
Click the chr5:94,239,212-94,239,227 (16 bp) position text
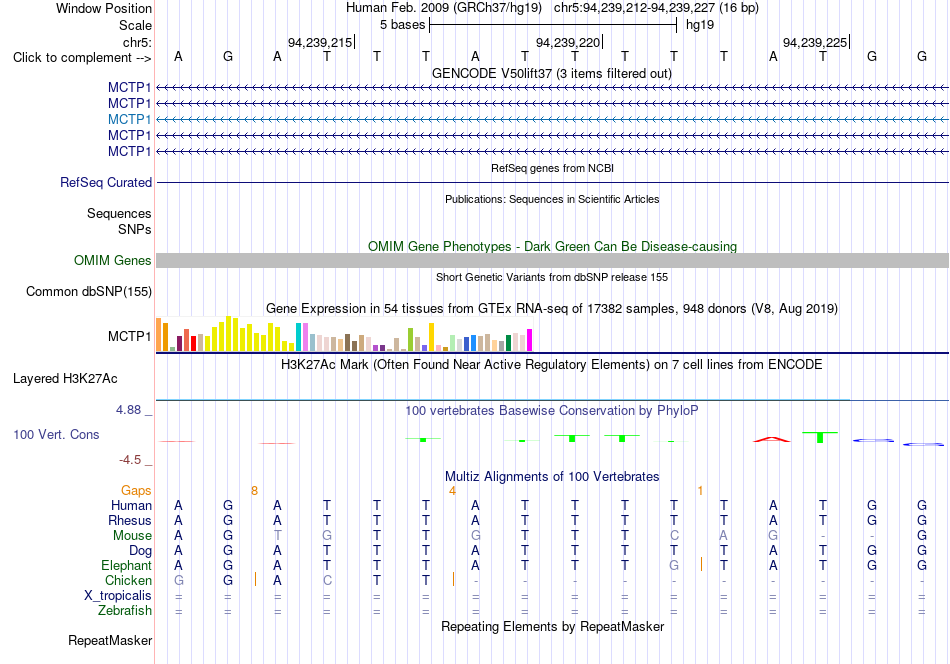[656, 8]
